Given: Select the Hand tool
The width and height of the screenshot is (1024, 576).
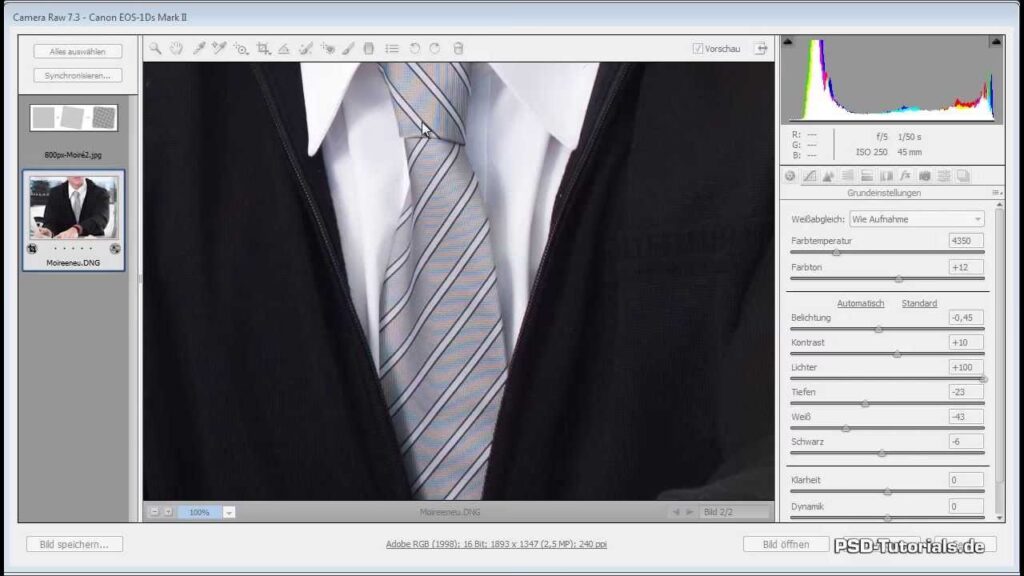Looking at the screenshot, I should pos(176,48).
